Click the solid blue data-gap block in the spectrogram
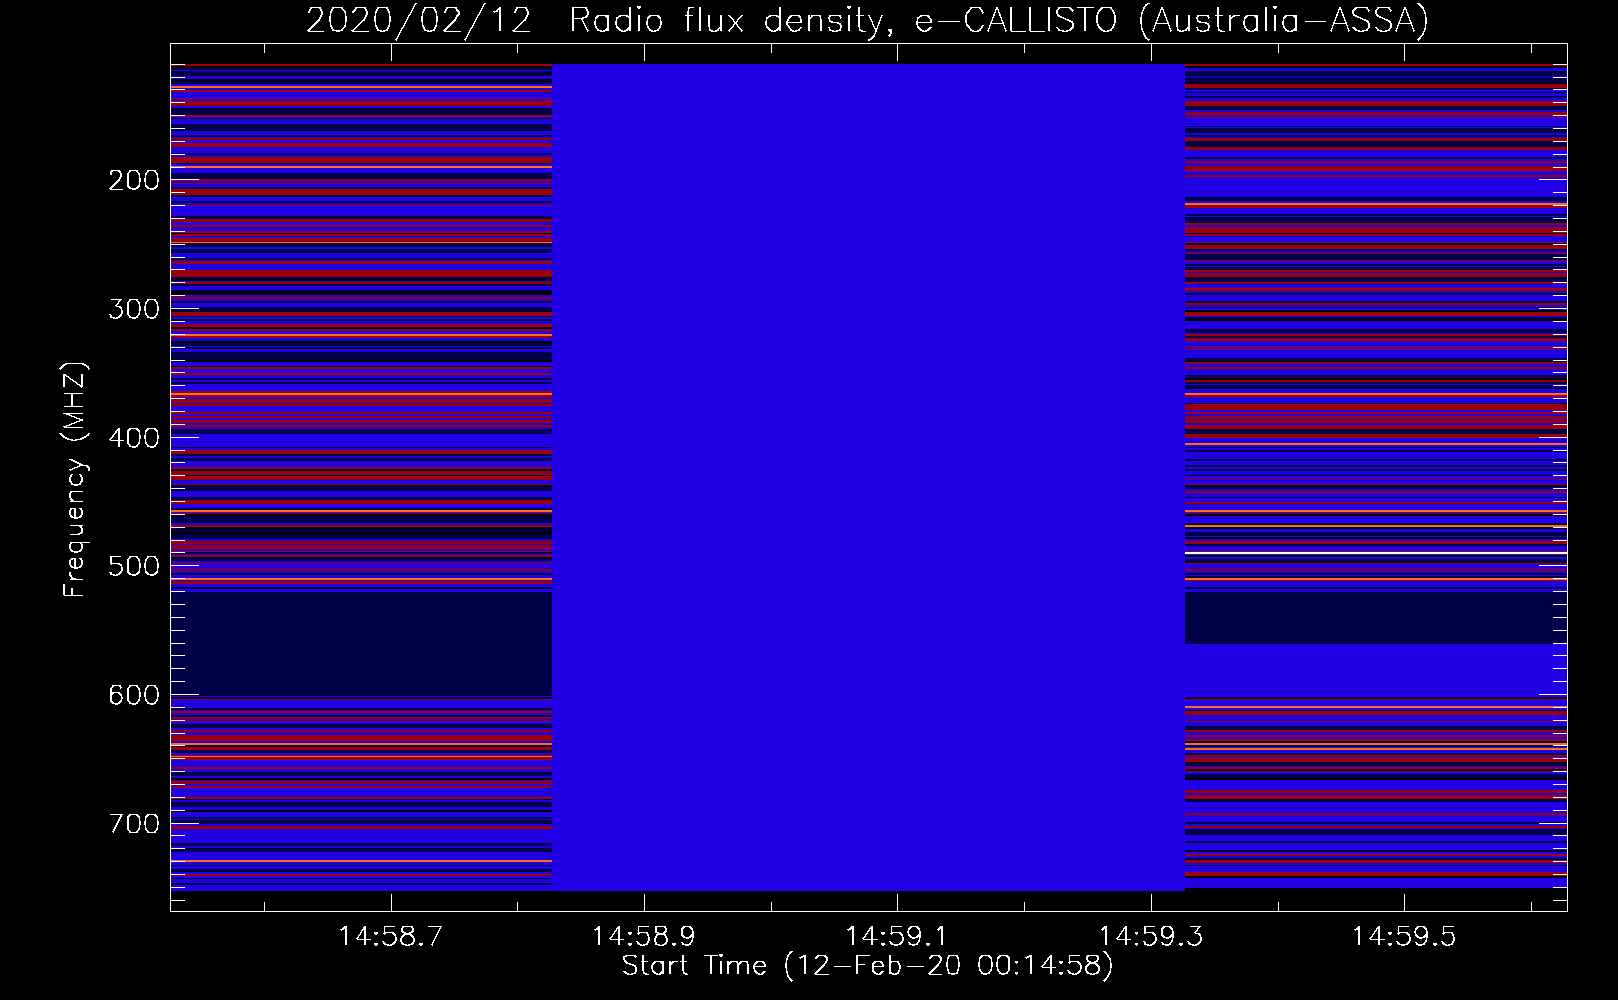 [868, 477]
